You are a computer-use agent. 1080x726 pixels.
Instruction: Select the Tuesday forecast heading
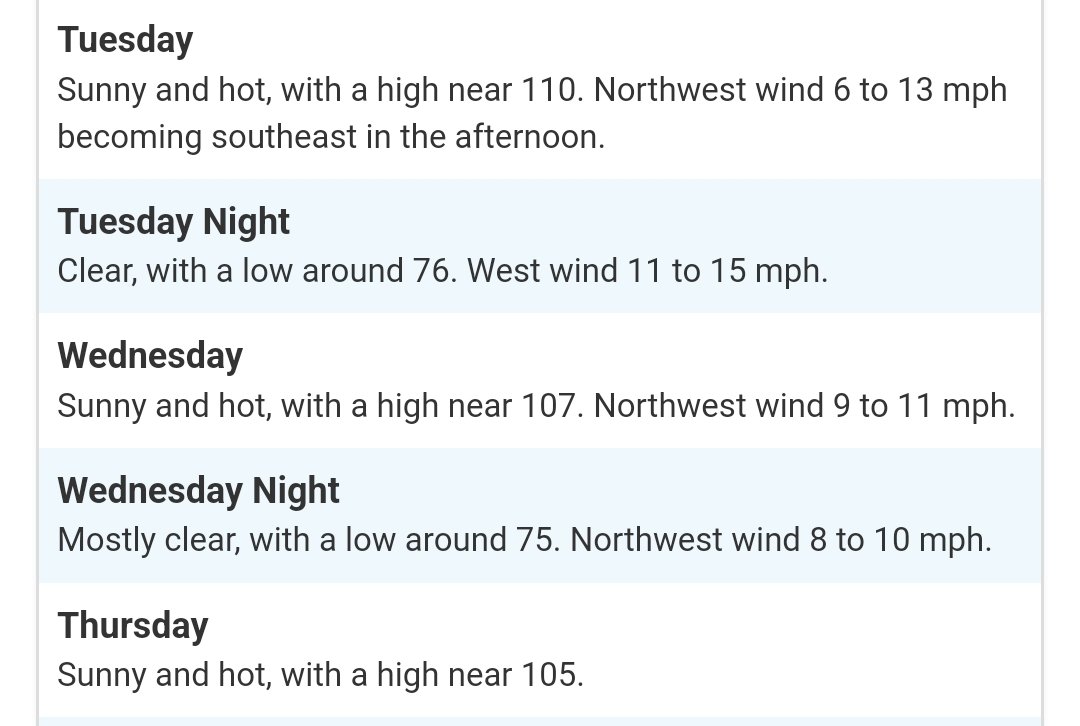coord(125,40)
